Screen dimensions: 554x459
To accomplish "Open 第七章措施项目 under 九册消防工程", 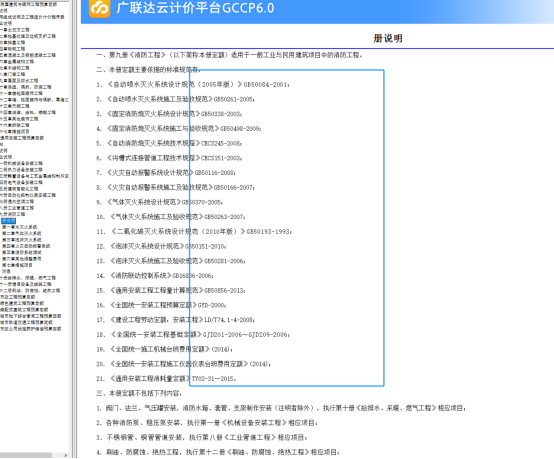I will coord(17,265).
